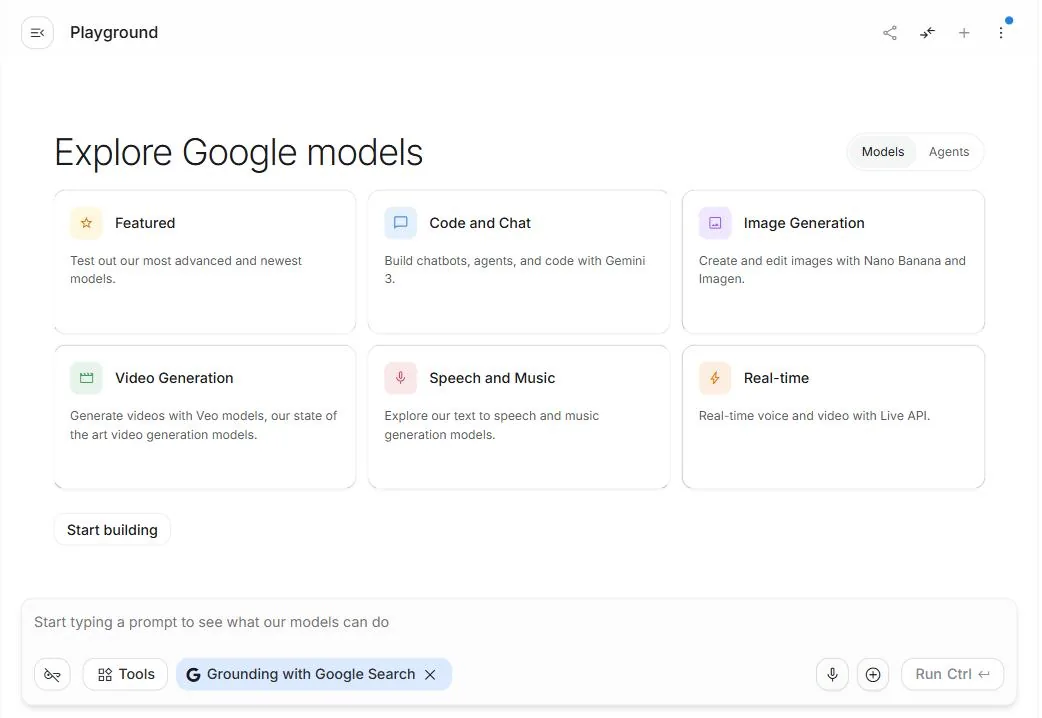
Task: Open the Image Generation card
Action: click(x=833, y=262)
